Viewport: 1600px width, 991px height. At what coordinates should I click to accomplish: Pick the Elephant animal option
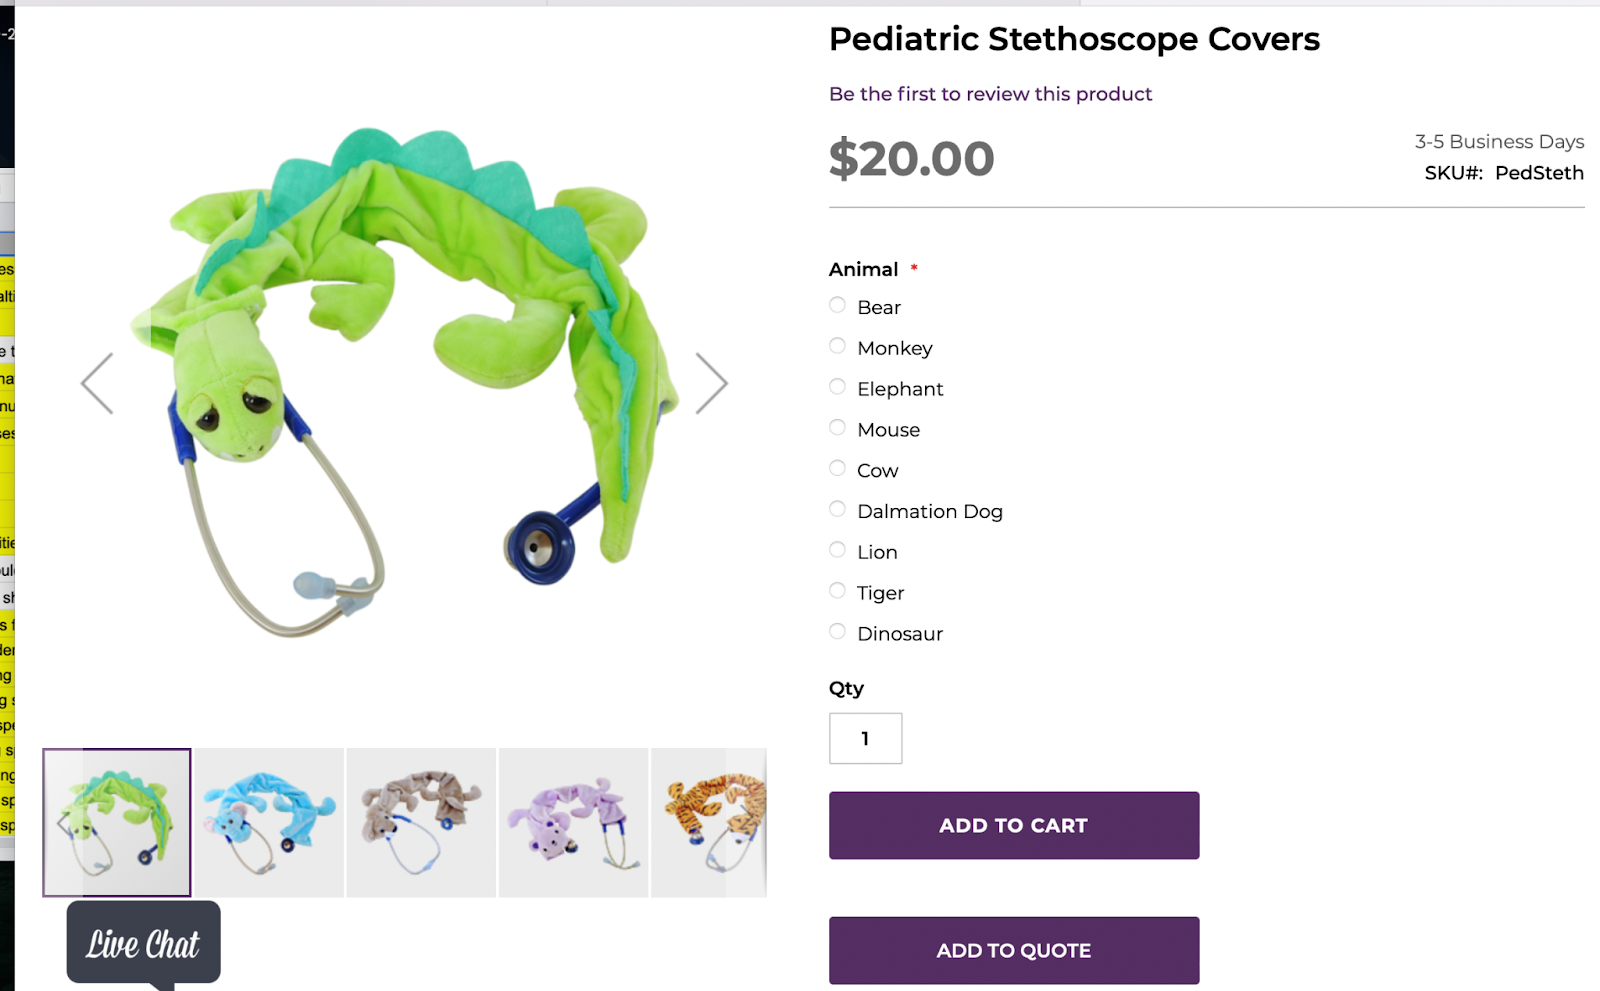coord(836,386)
